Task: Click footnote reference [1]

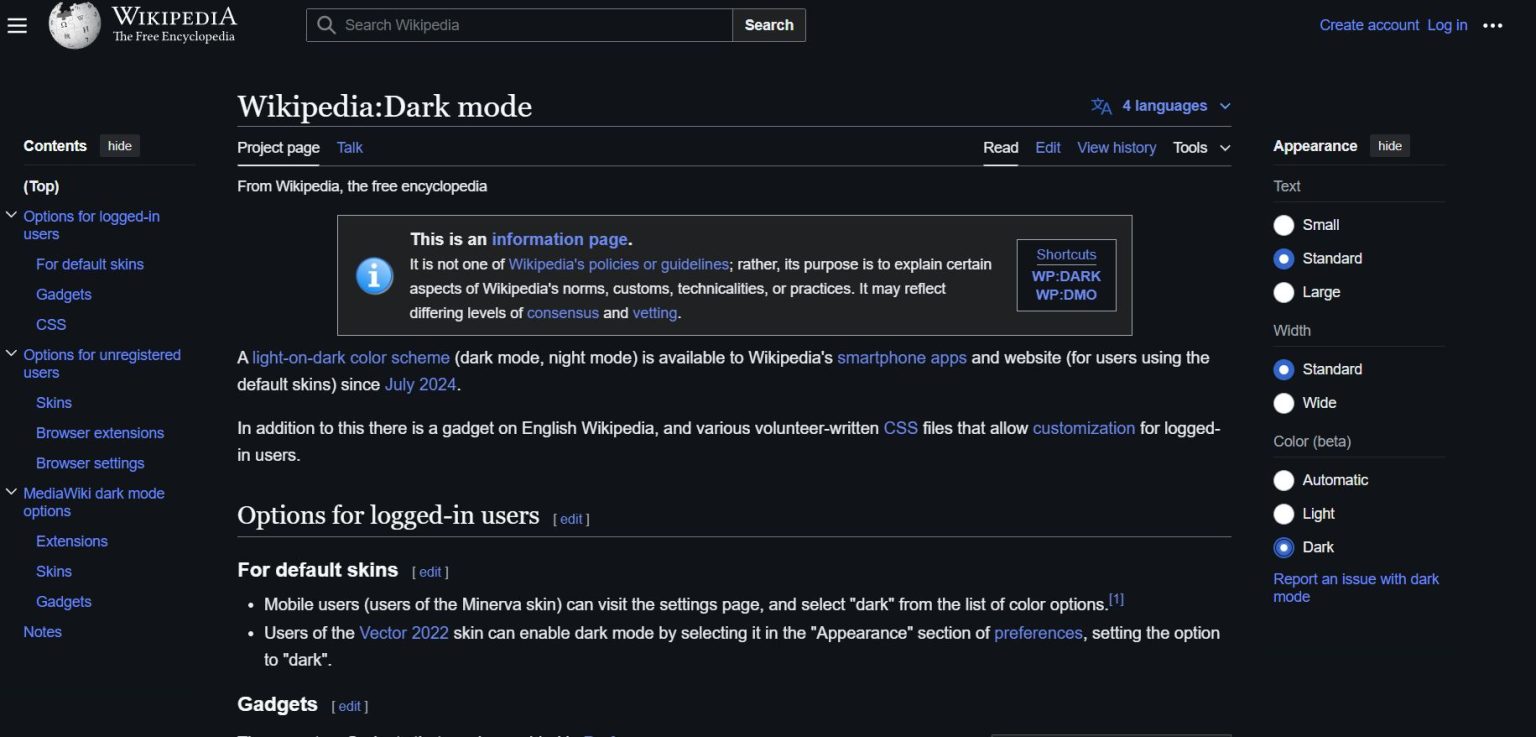Action: [1116, 599]
